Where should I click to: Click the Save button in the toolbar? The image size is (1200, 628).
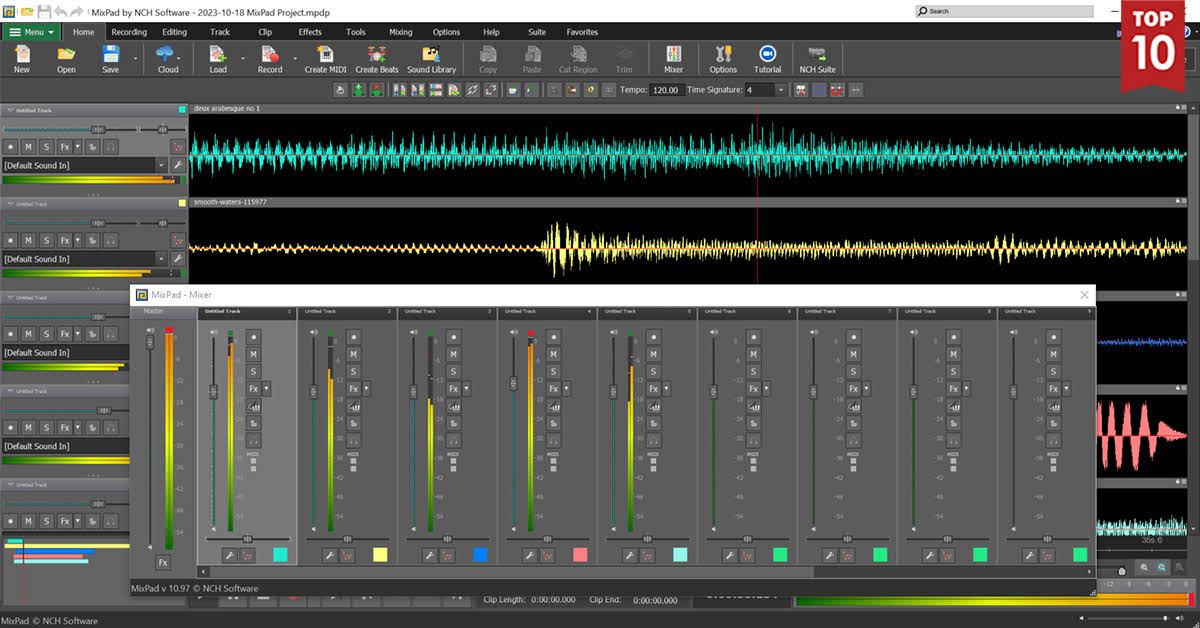coord(110,59)
